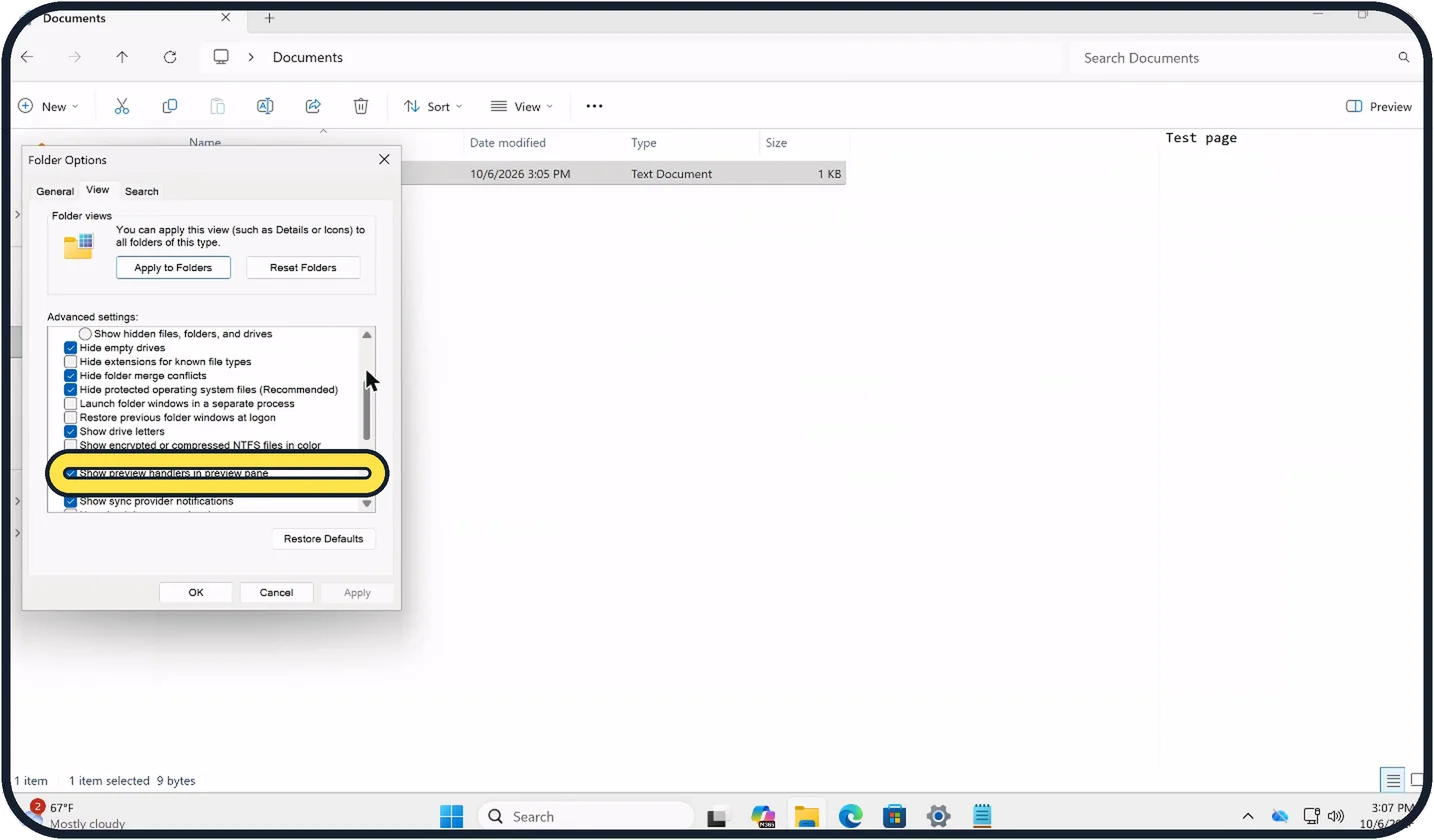Refresh the Documents folder
This screenshot has width=1434, height=840.
tap(170, 57)
